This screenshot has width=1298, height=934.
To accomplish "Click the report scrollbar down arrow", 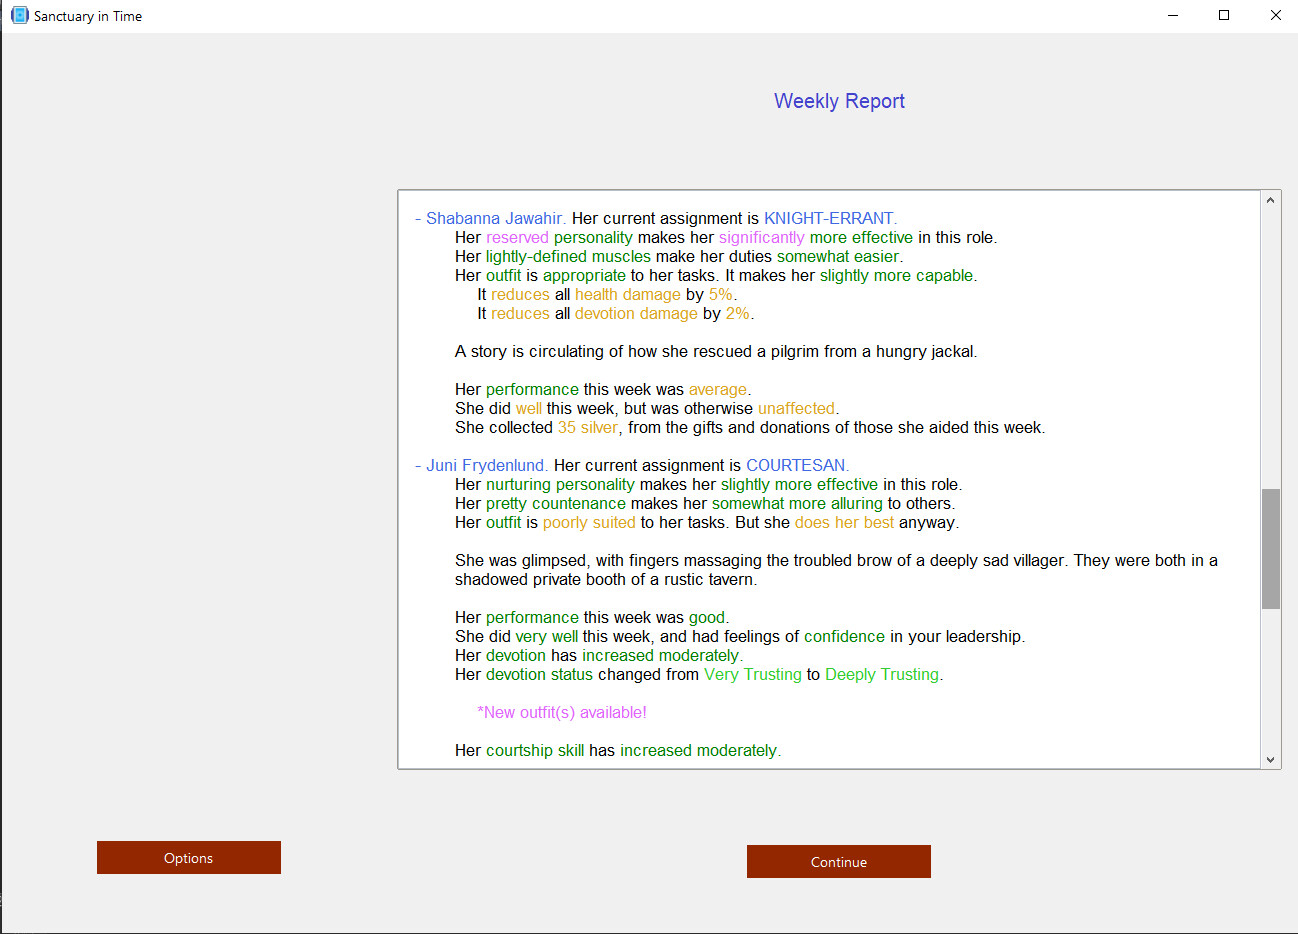I will [1270, 759].
